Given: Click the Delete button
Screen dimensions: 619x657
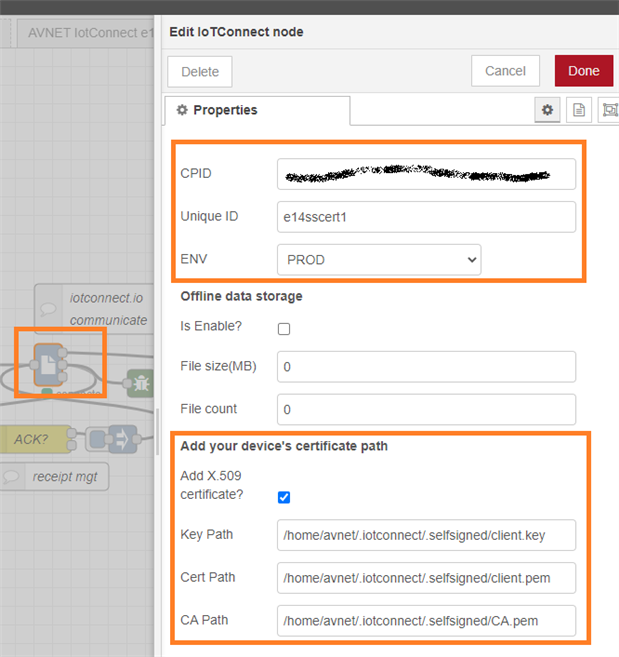Looking at the screenshot, I should (x=200, y=72).
